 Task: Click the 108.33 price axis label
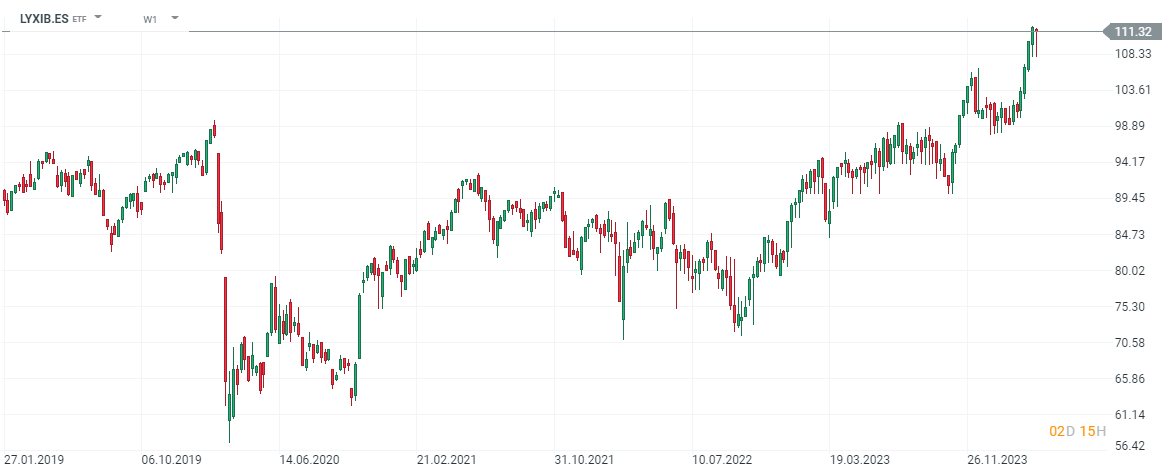[1135, 54]
